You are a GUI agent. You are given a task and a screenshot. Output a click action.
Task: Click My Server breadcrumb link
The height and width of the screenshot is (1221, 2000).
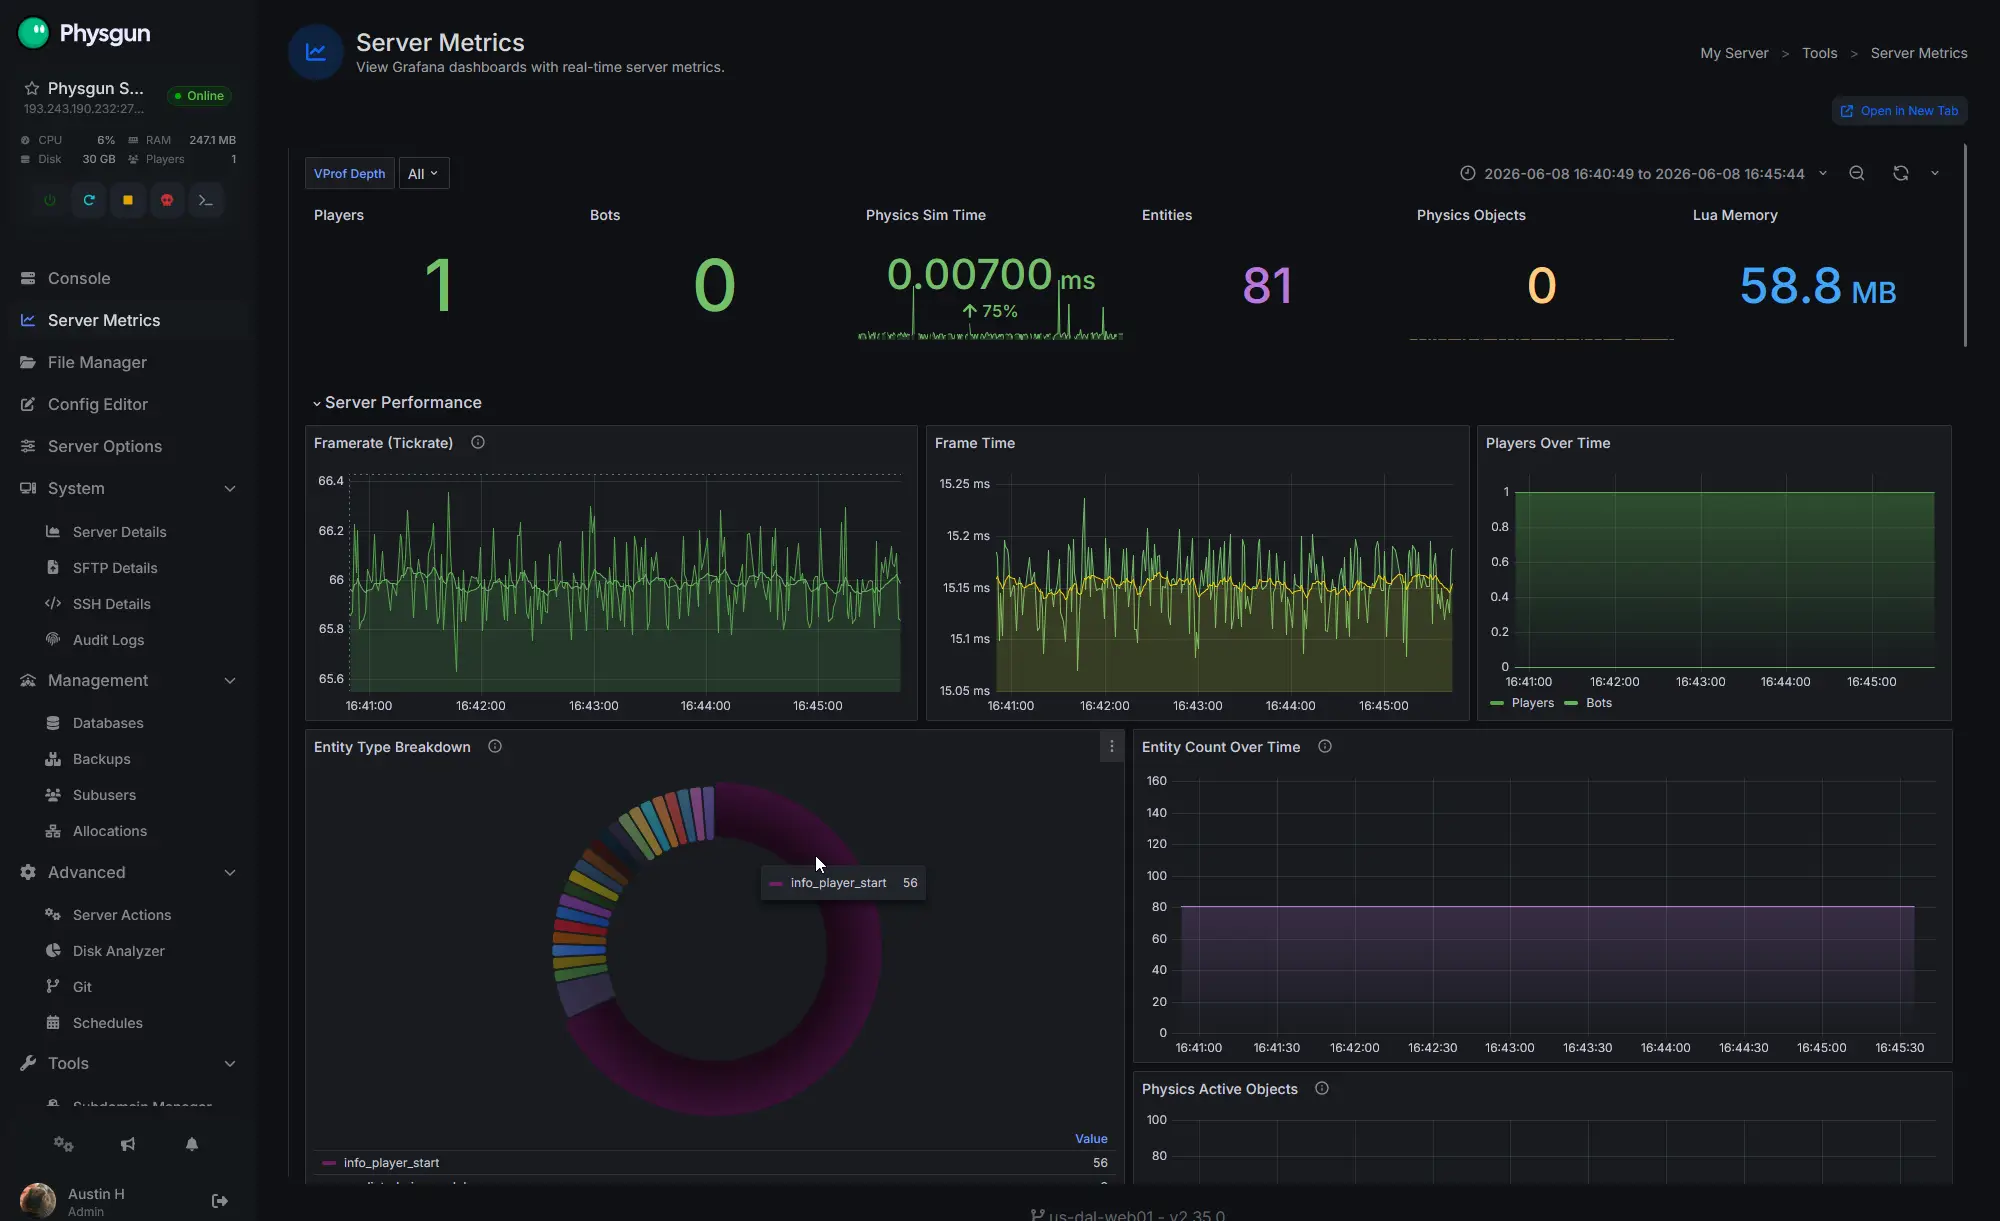pos(1734,53)
